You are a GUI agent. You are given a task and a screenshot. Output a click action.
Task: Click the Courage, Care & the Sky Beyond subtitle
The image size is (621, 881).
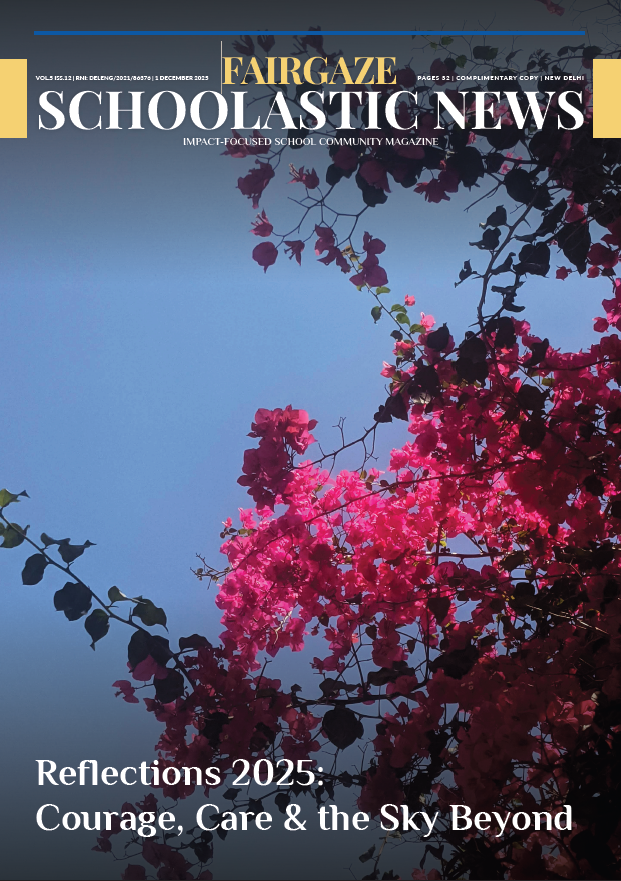coord(304,818)
